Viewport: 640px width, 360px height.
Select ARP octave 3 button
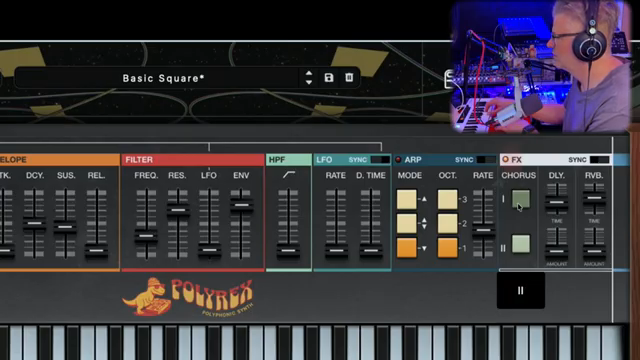(447, 199)
